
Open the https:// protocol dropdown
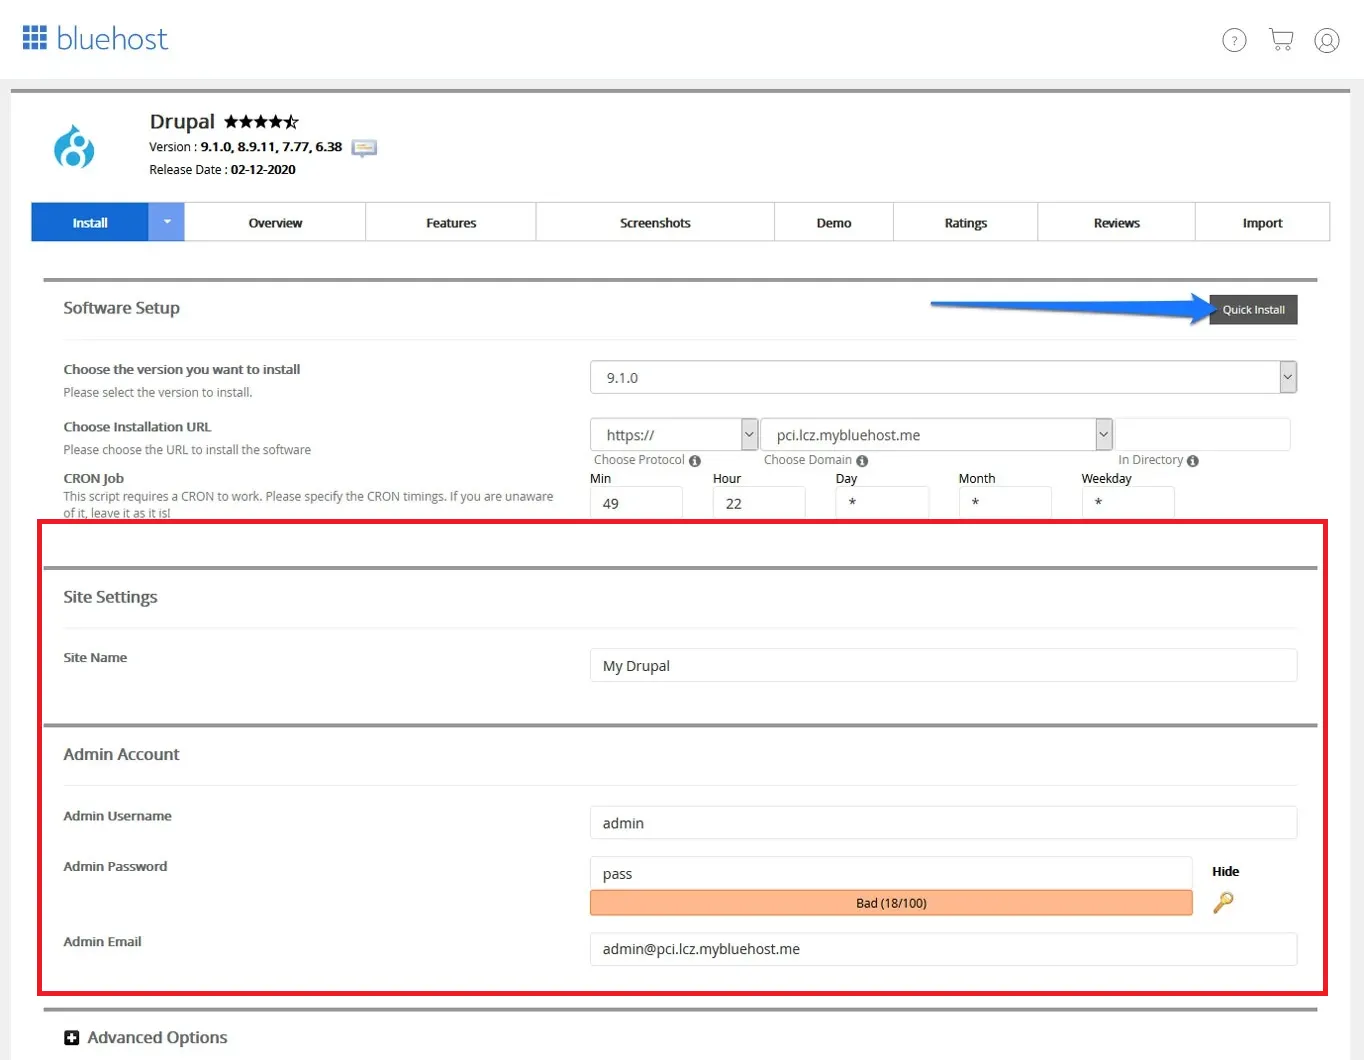(674, 434)
